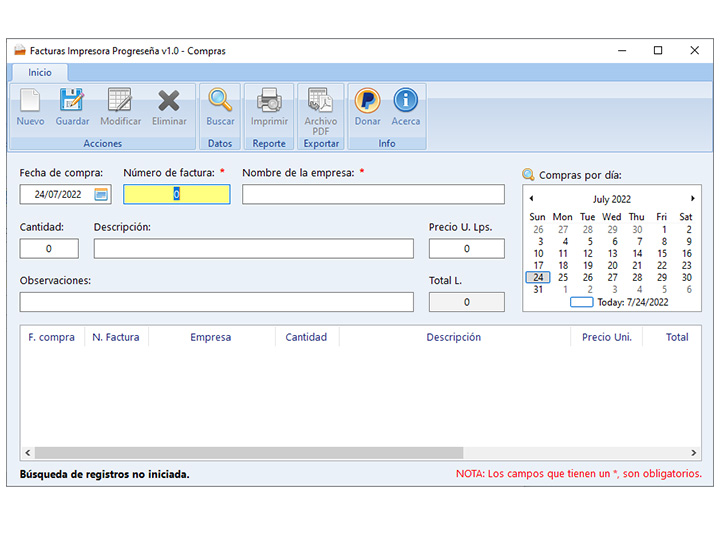Click the Observaciones input field
This screenshot has width=720, height=540.
point(216,302)
